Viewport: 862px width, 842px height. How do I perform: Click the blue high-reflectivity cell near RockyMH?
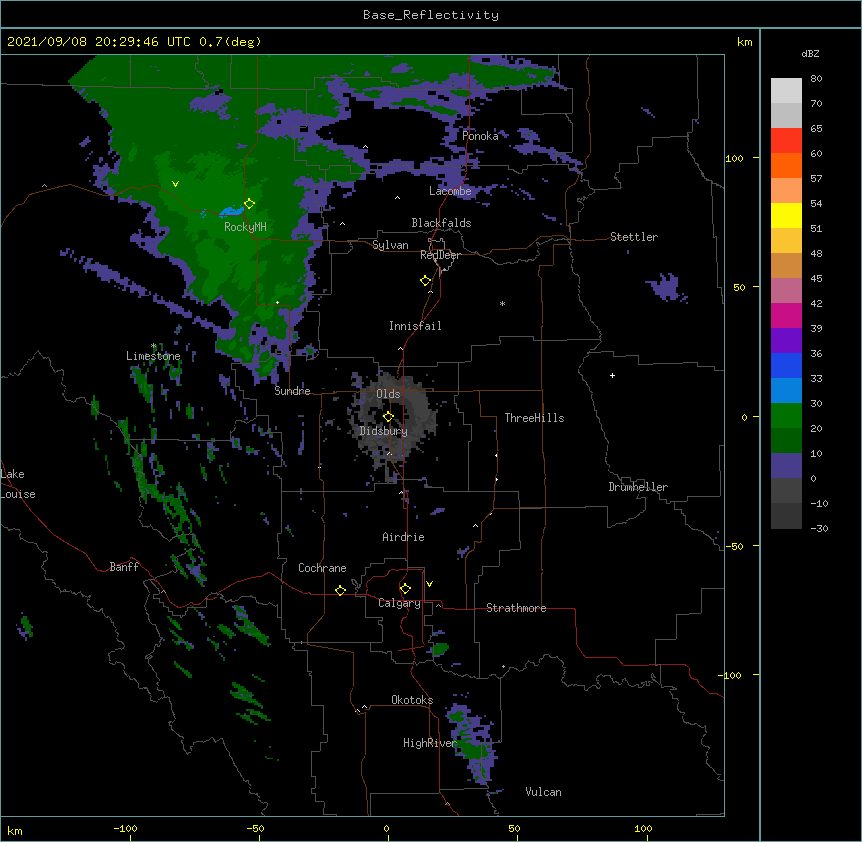click(x=231, y=211)
